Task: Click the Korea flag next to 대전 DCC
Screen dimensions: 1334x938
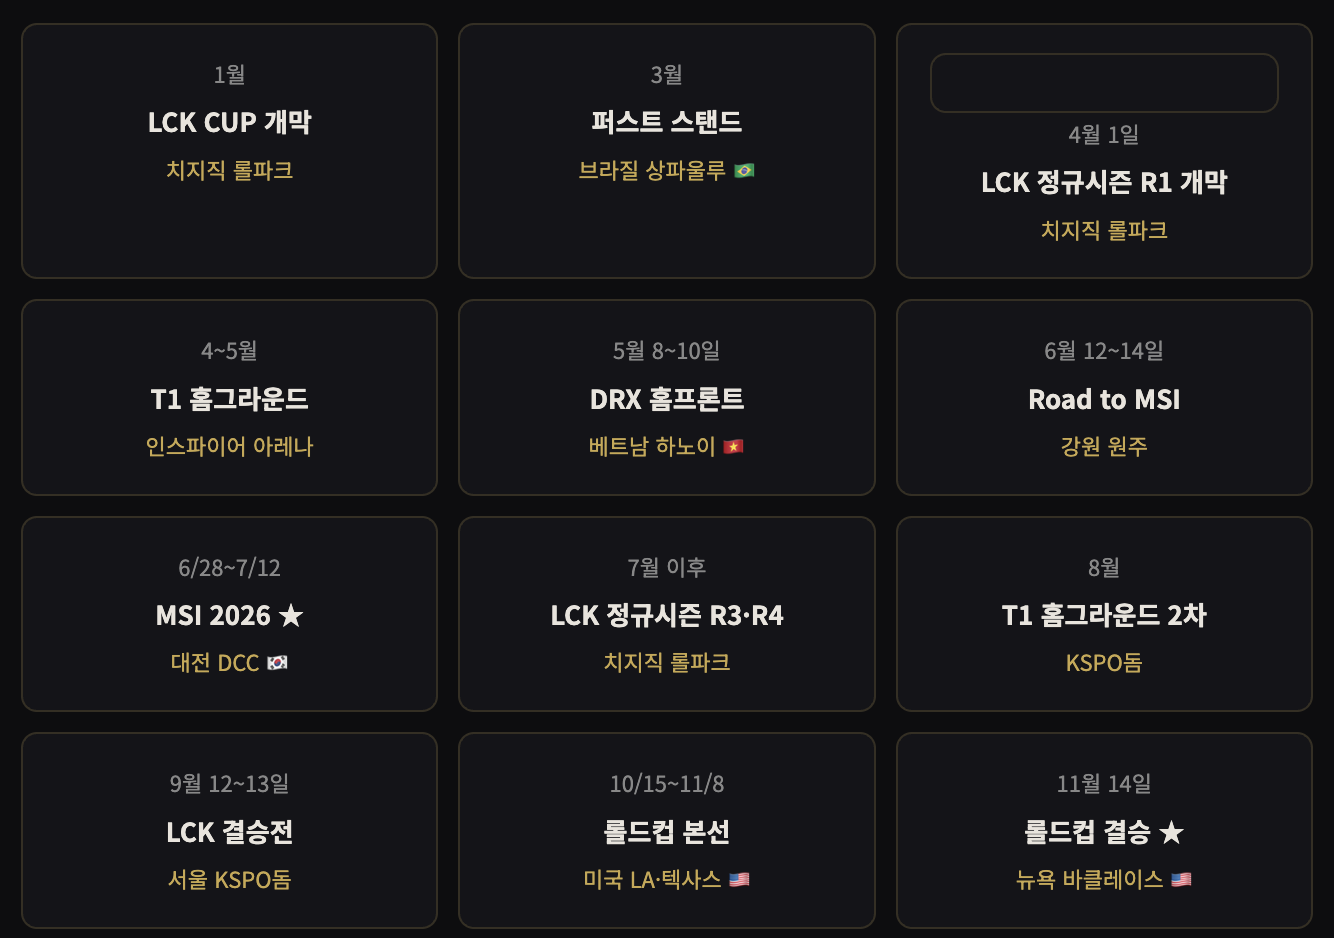Action: [x=278, y=662]
